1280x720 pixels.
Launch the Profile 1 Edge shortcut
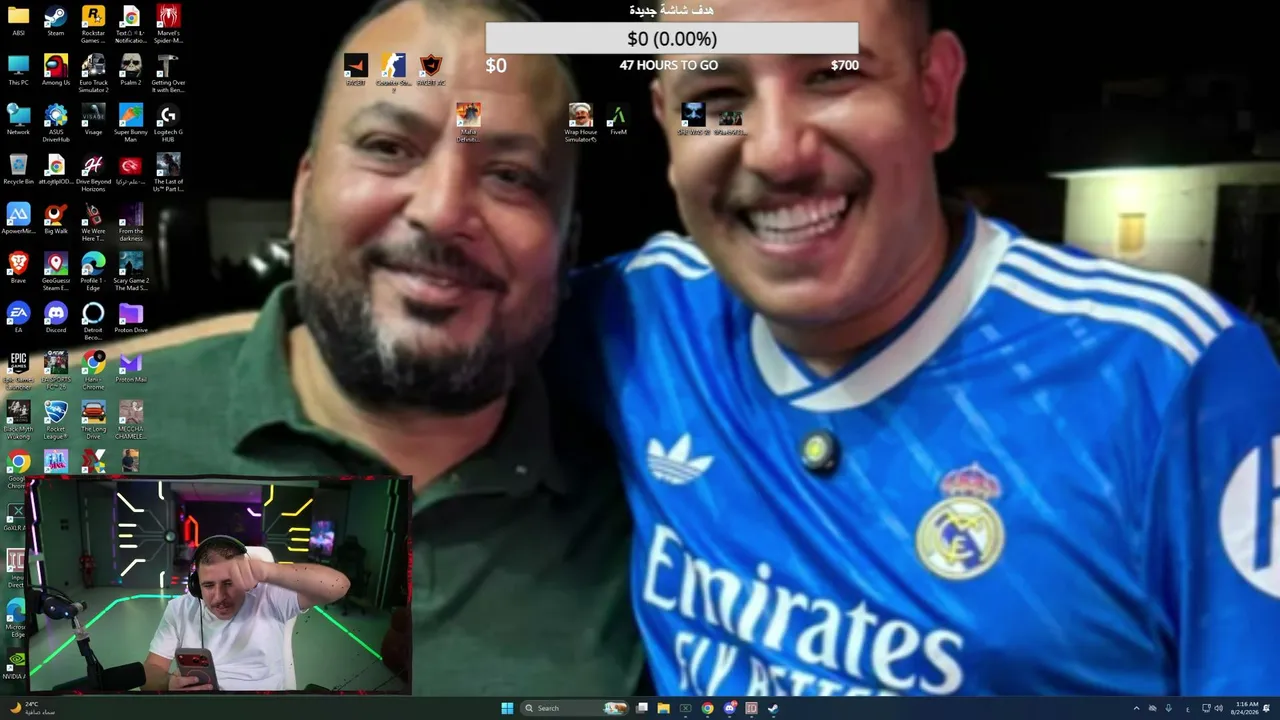click(93, 271)
